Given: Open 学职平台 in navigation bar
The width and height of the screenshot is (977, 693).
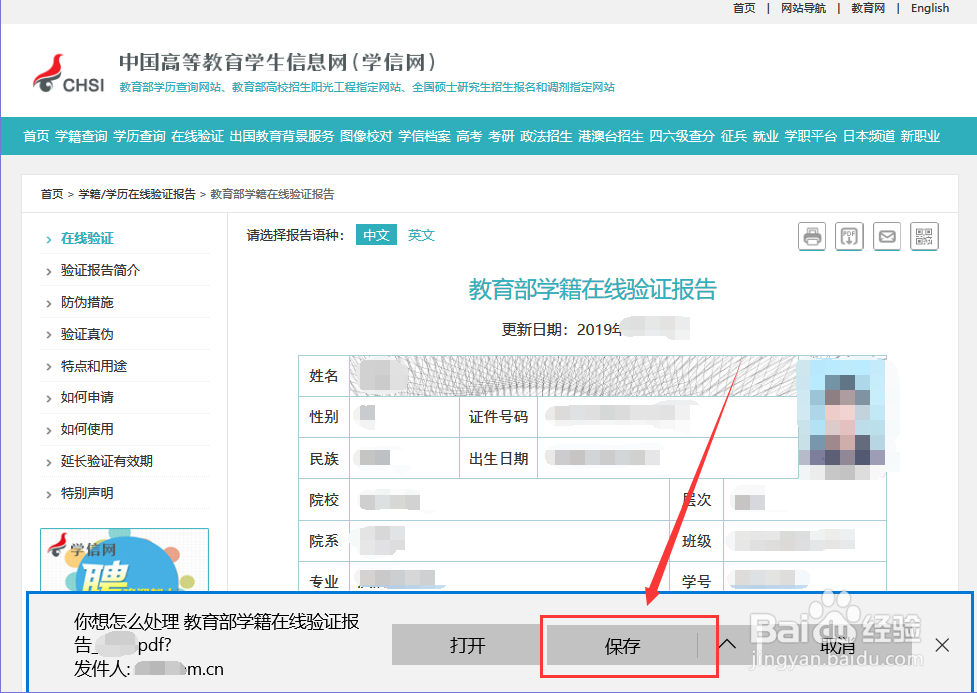Looking at the screenshot, I should pos(811,136).
